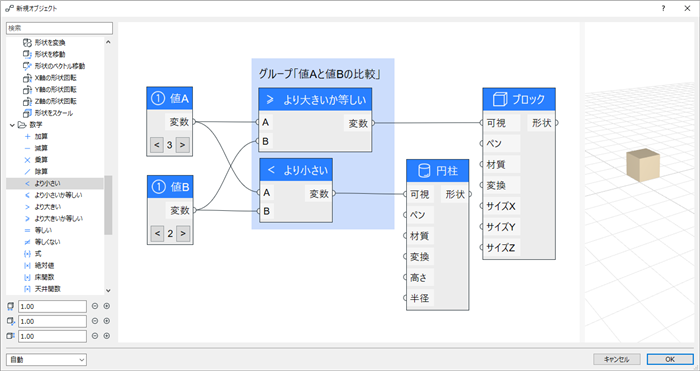Image resolution: width=700 pixels, height=371 pixels.
Task: Select より小さい row in the tree
Action: click(55, 183)
